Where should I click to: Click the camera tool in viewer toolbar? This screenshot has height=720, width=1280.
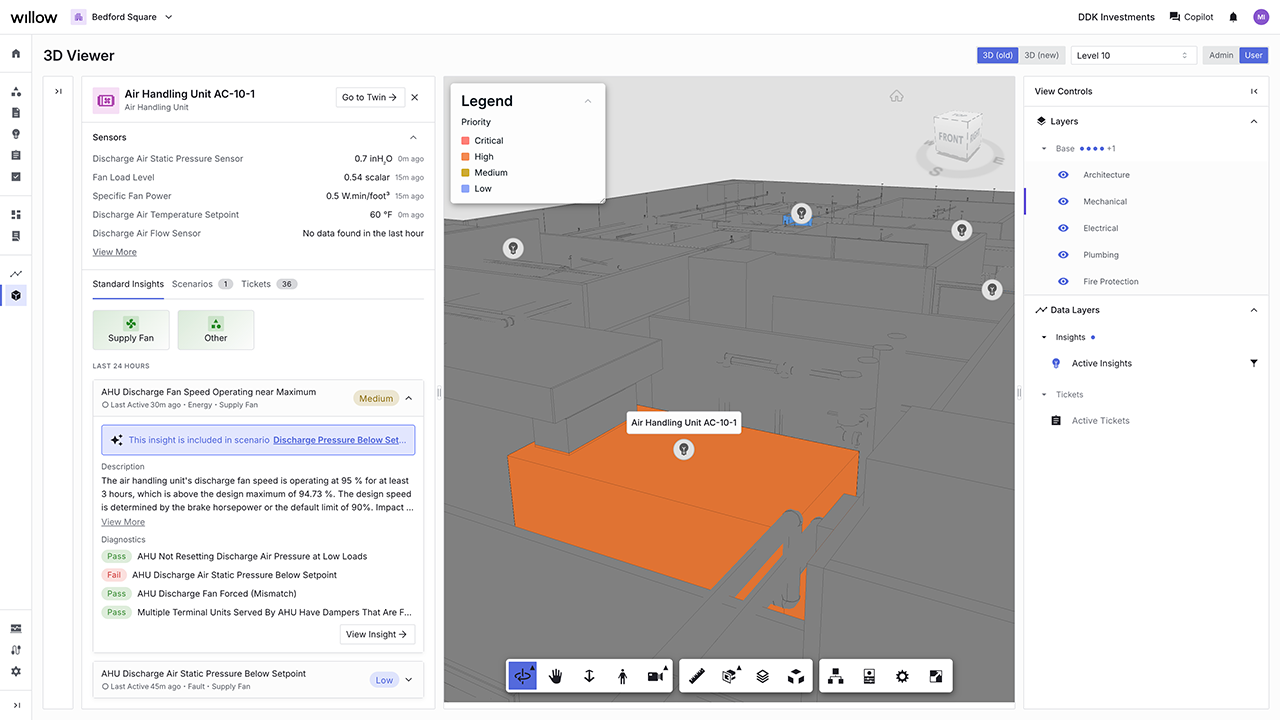tap(657, 676)
